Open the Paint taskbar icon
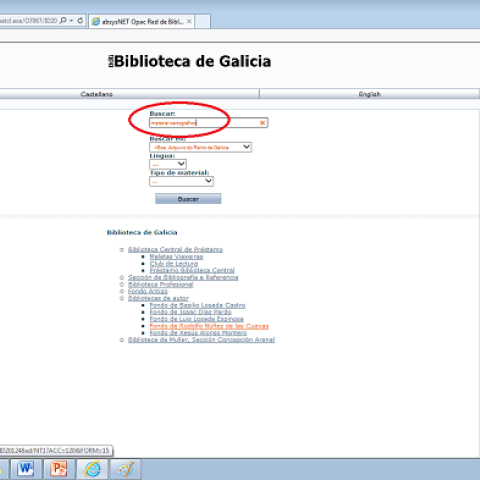The height and width of the screenshot is (480, 480). coord(125,469)
